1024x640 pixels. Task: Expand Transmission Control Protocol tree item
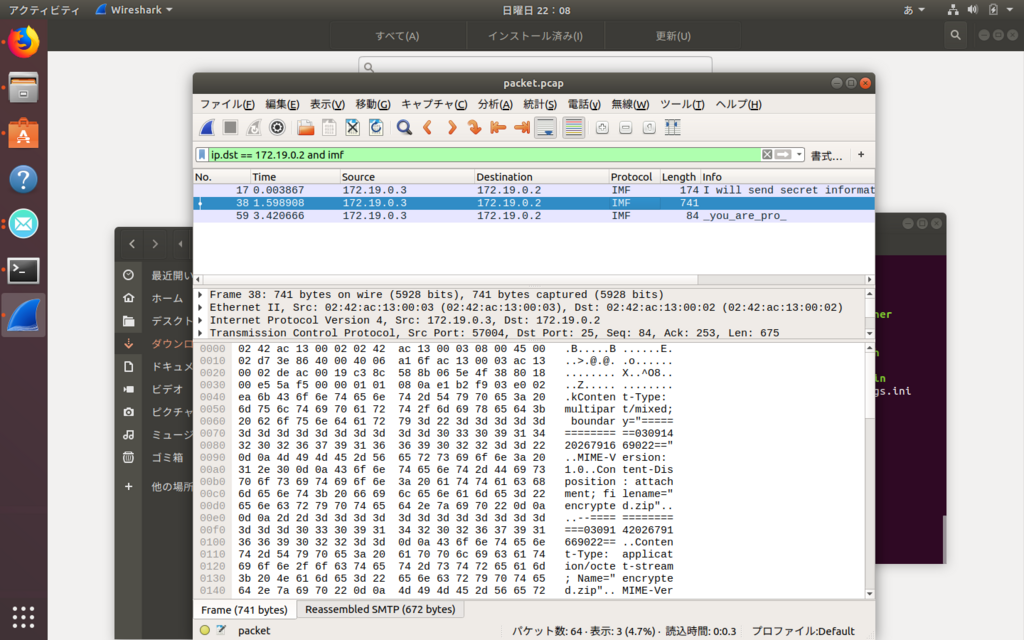pos(200,333)
